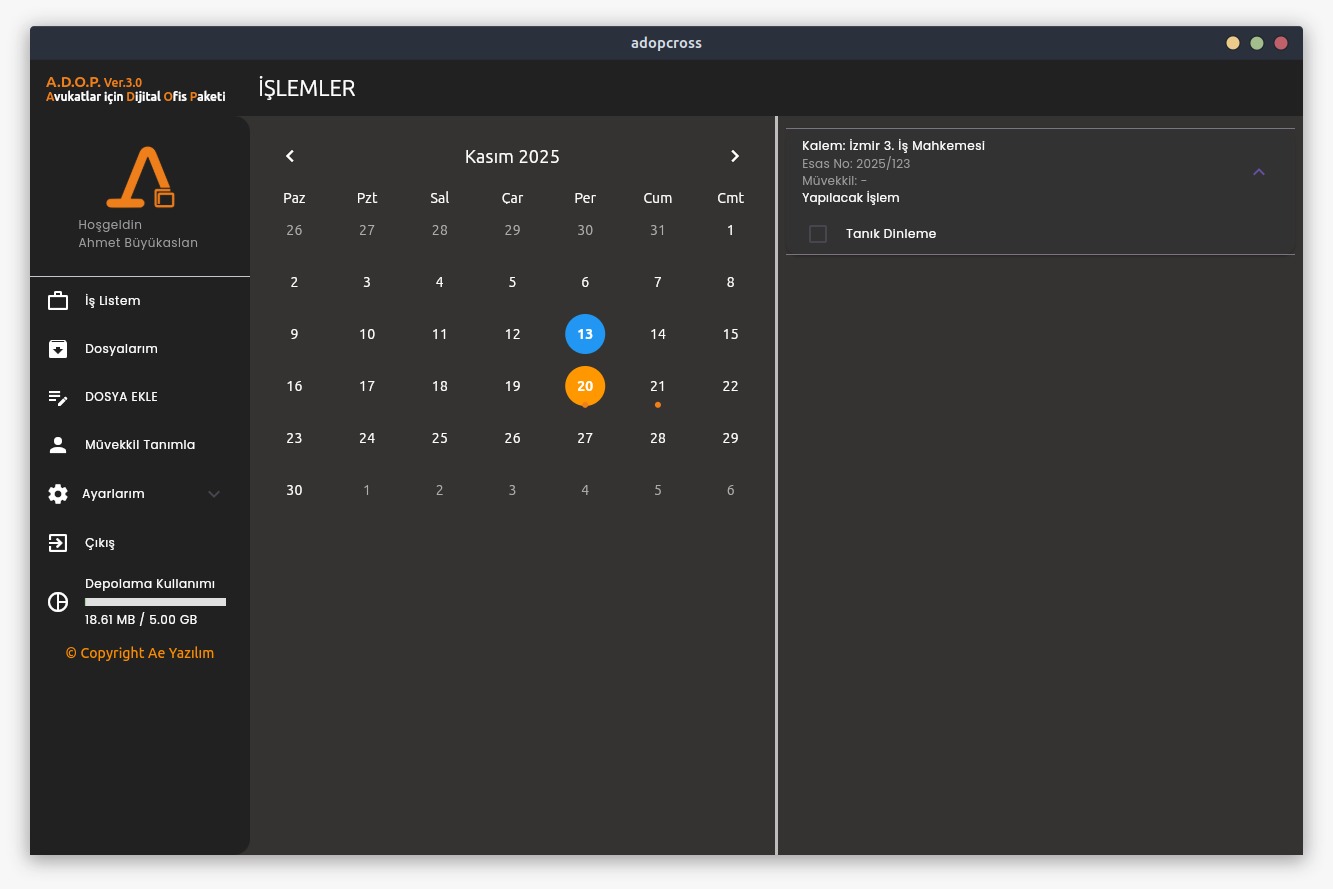Expand the Ayarlarım submenu chevron

[214, 494]
